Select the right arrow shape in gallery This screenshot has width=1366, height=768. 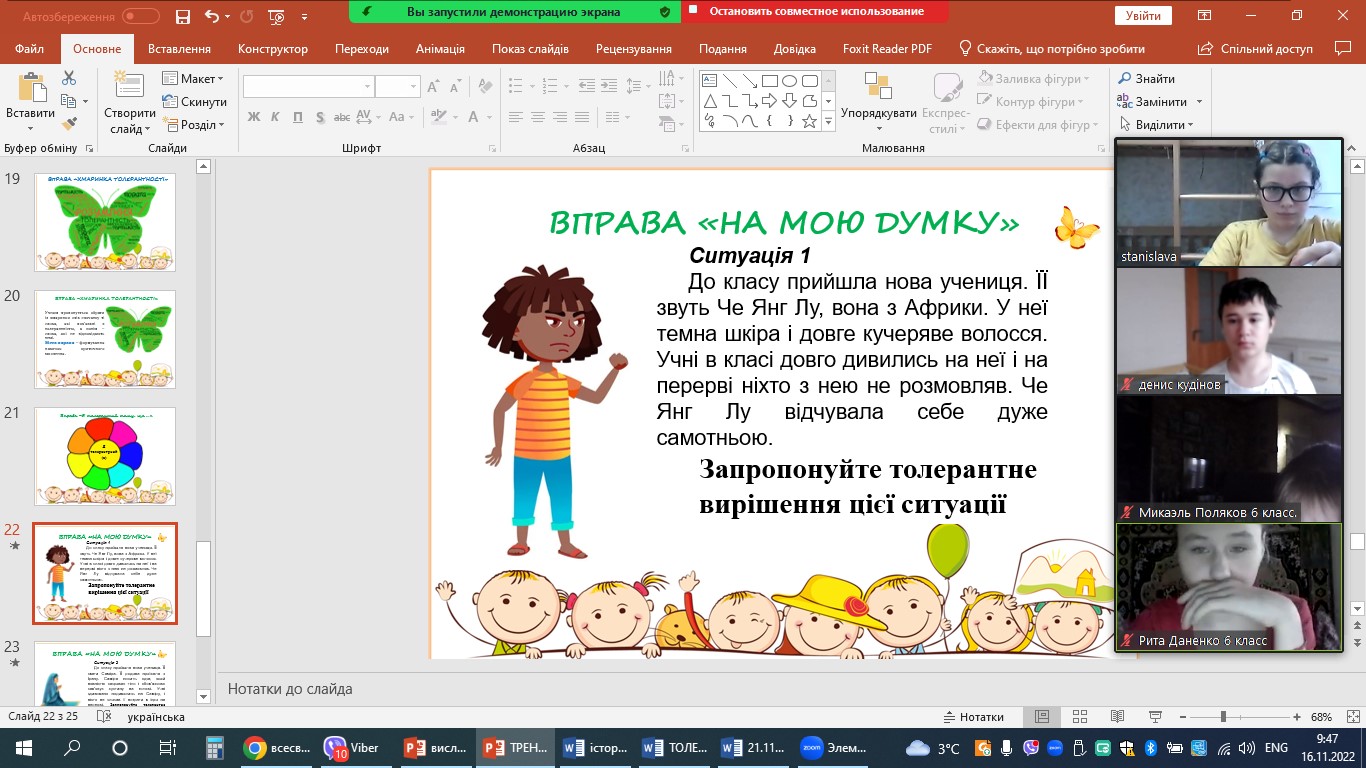coord(769,102)
